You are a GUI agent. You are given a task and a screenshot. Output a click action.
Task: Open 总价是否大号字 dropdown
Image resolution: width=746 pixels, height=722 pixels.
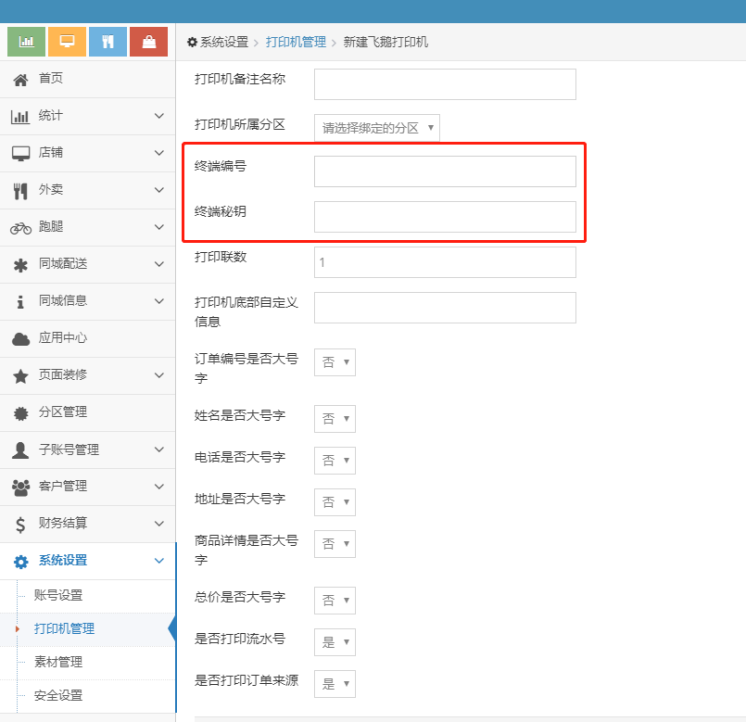[335, 600]
